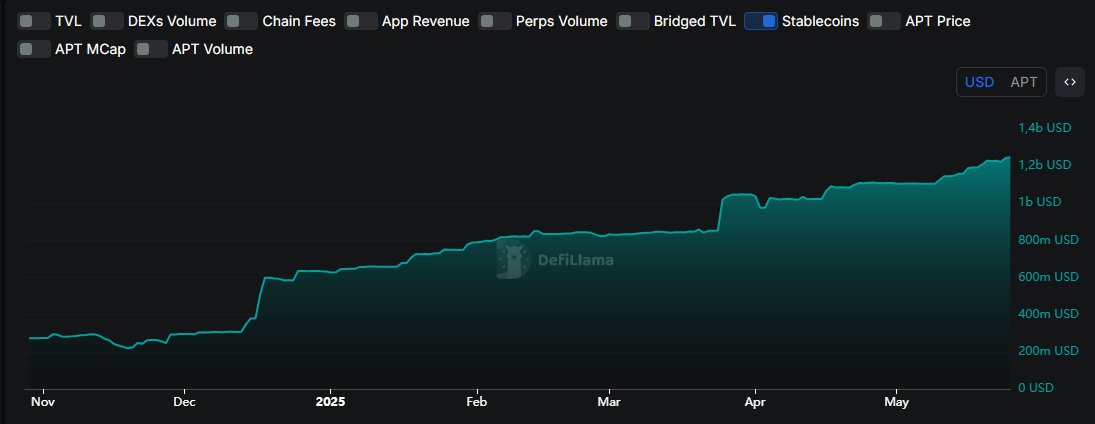This screenshot has height=424, width=1095.
Task: Click the Nov date label
Action: click(43, 402)
